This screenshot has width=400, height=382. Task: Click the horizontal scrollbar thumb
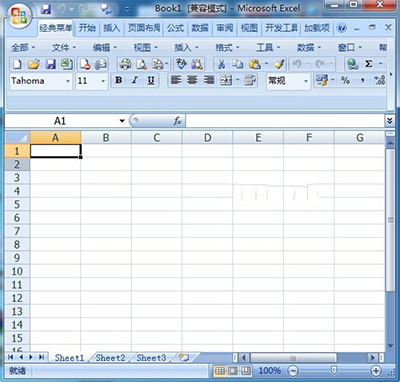(x=293, y=358)
